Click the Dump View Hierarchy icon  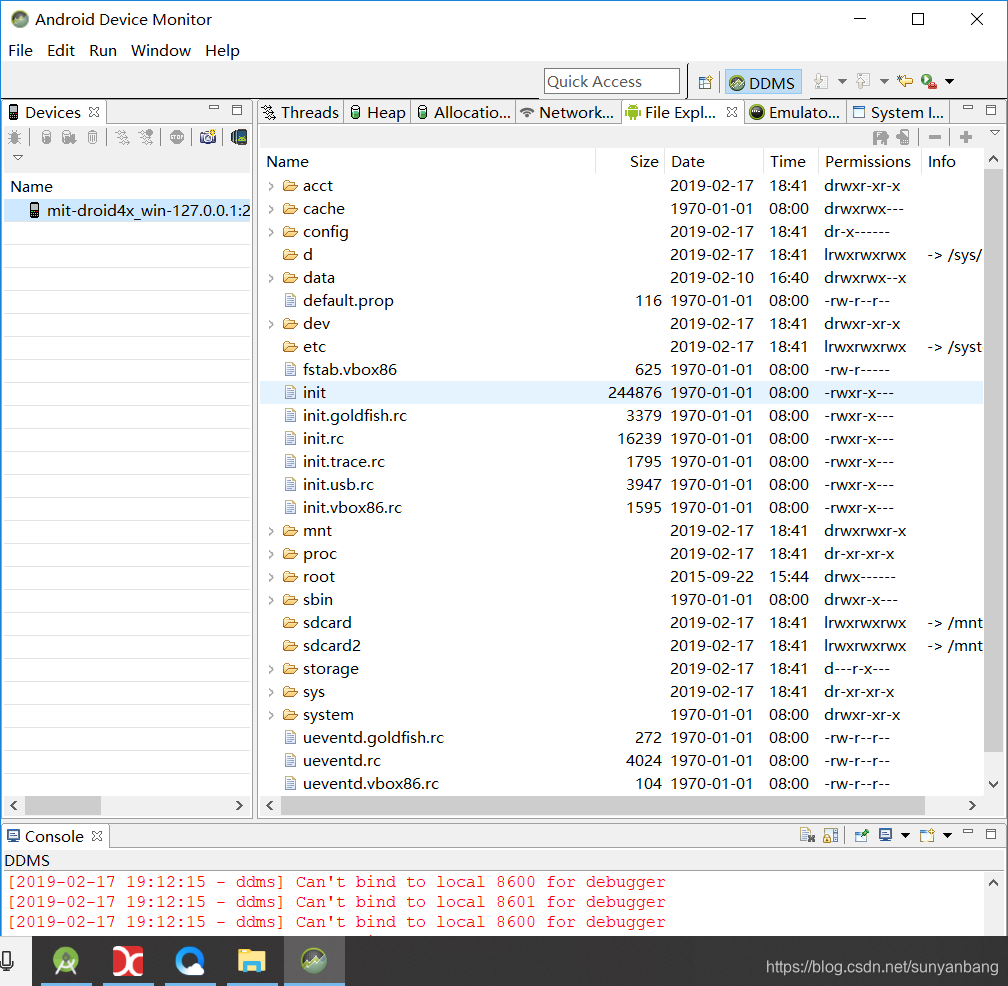tap(239, 137)
